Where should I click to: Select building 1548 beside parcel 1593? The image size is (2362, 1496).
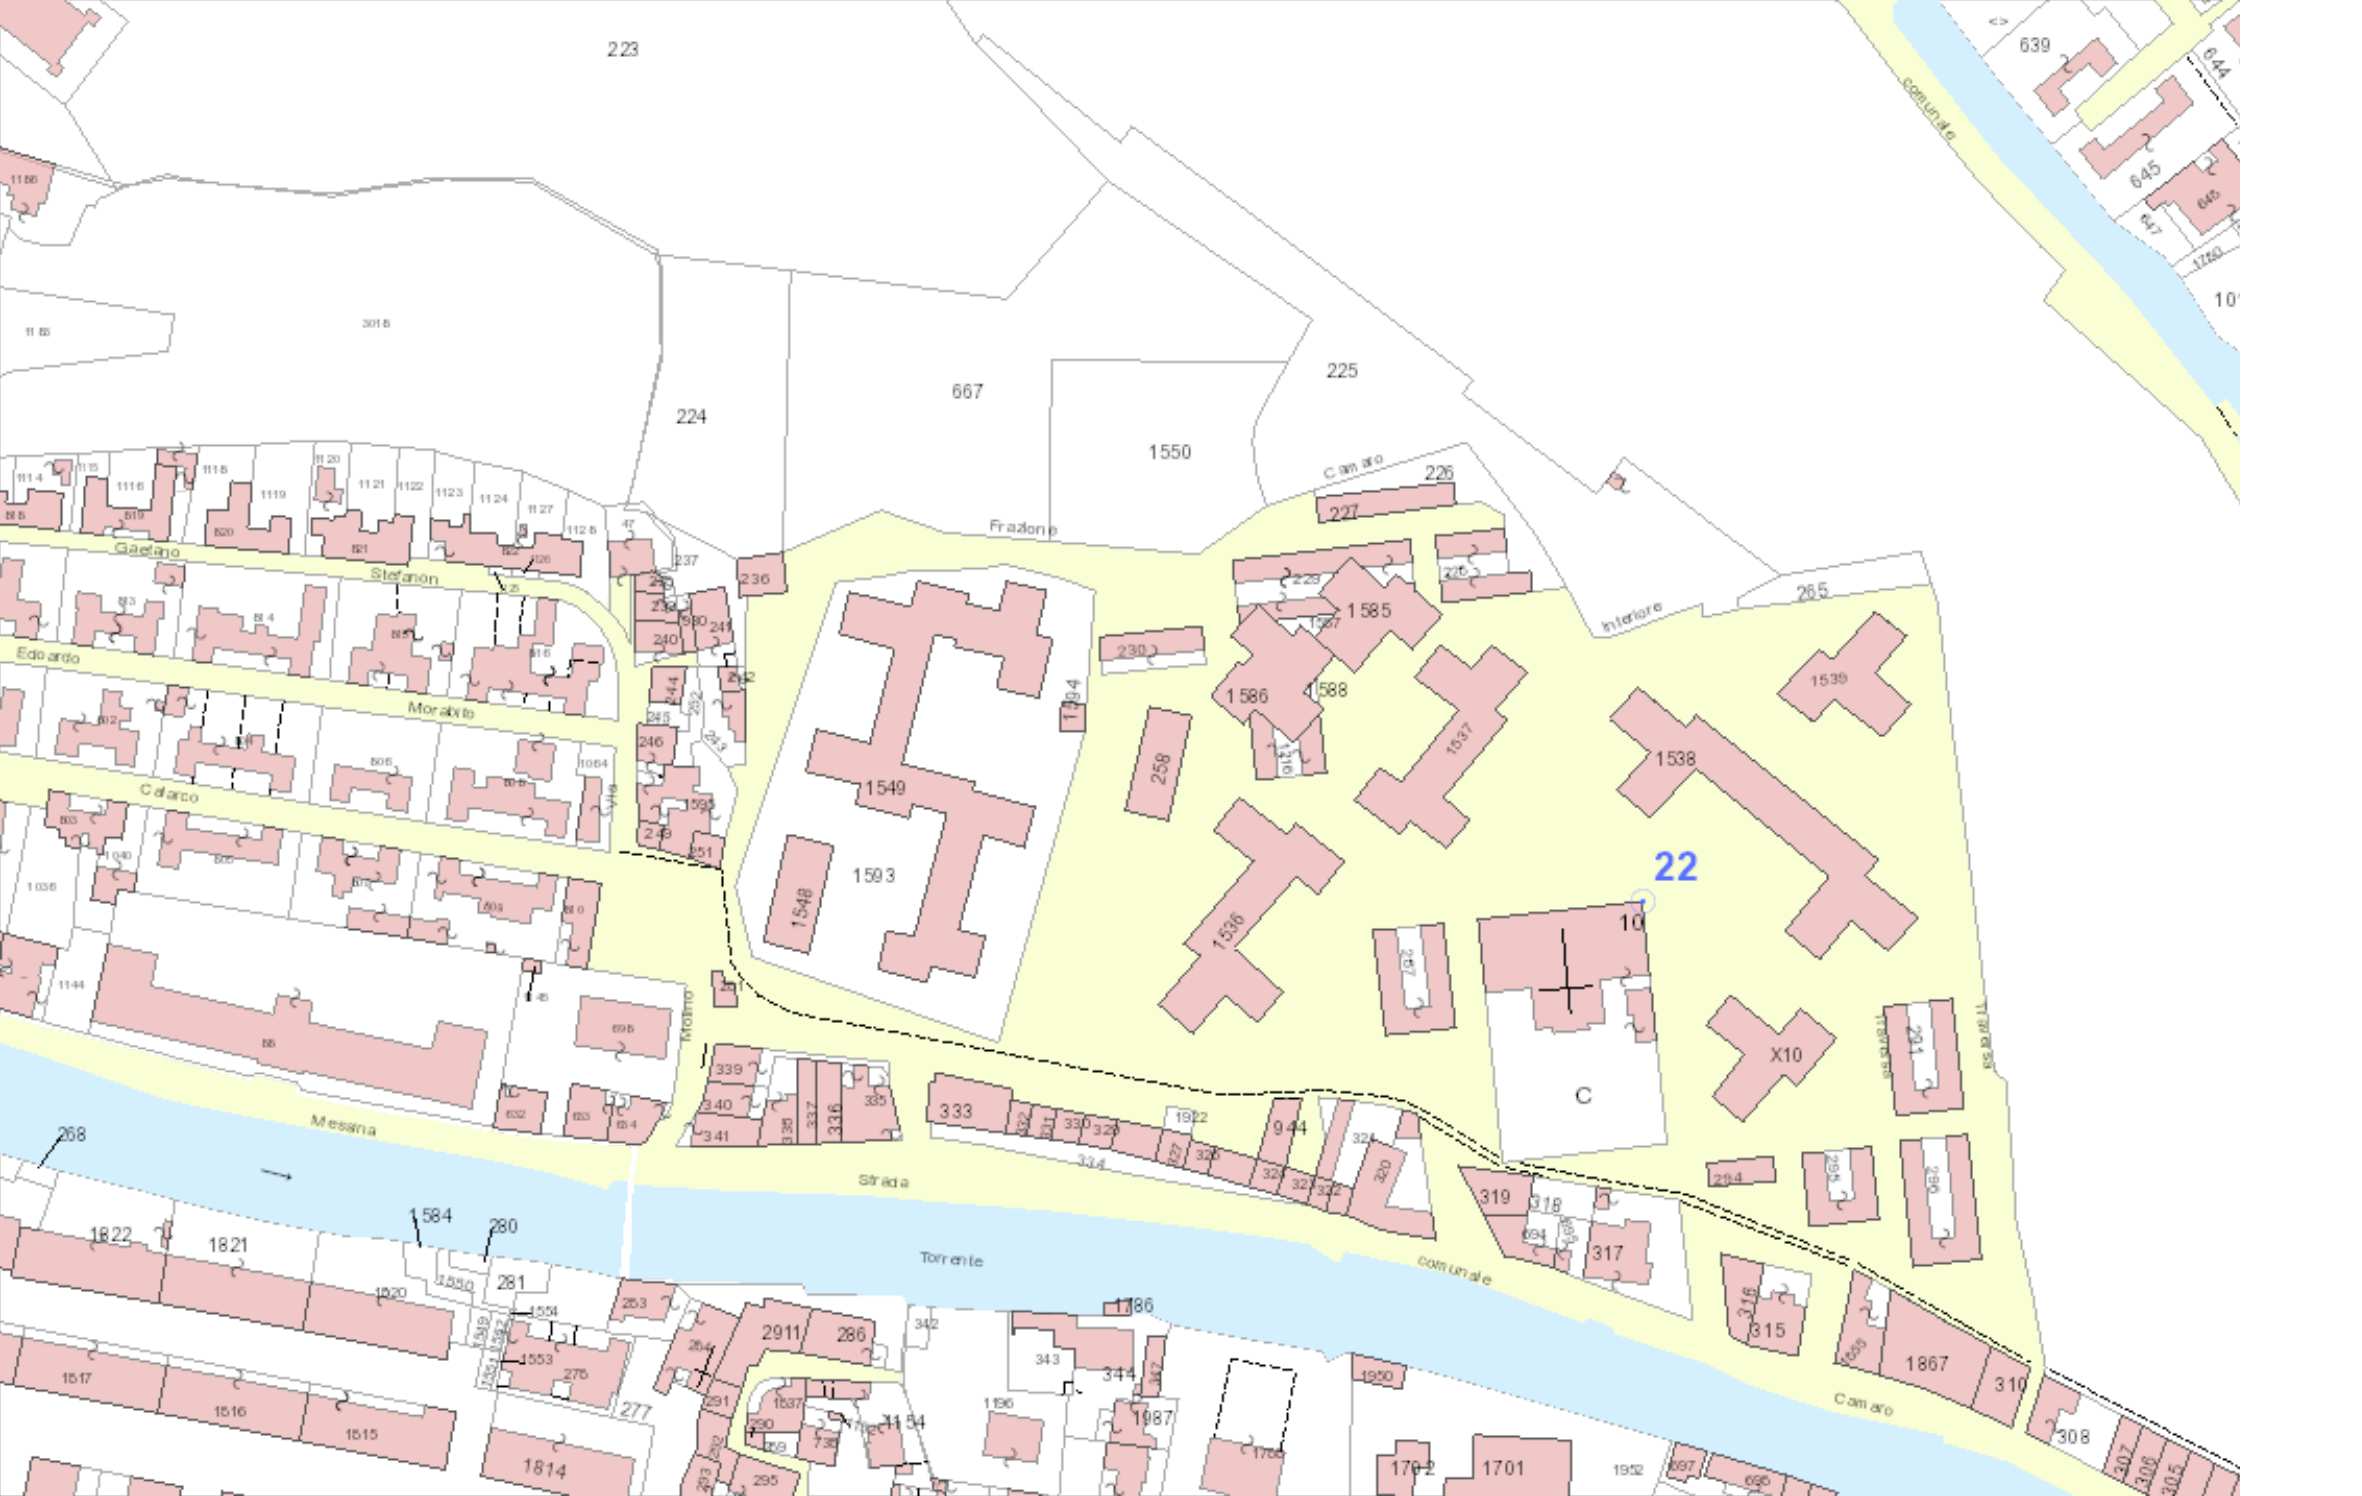pyautogui.click(x=799, y=896)
